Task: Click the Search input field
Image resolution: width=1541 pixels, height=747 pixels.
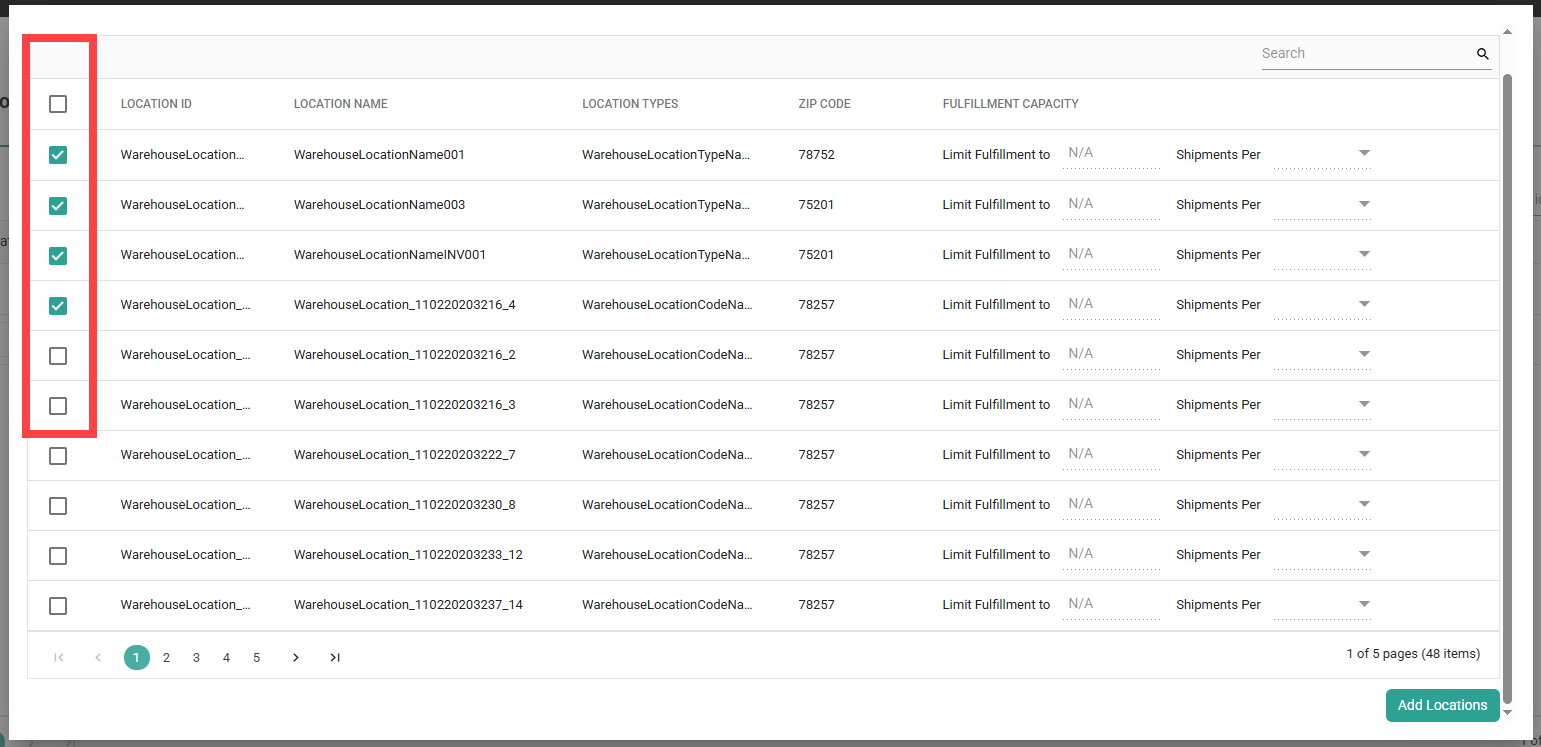Action: point(1360,53)
